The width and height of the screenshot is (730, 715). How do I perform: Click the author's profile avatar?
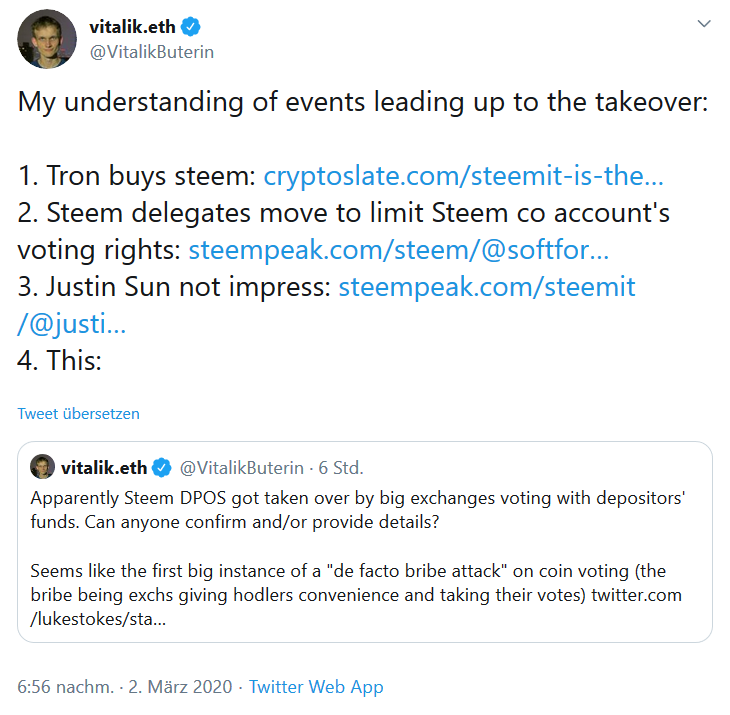pyautogui.click(x=47, y=38)
